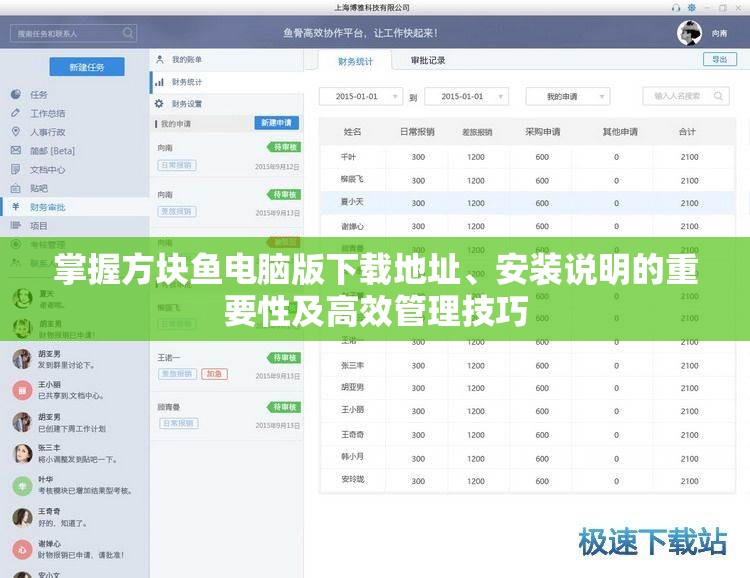Click the 日常报销 column header
750x578 pixels.
tap(417, 132)
